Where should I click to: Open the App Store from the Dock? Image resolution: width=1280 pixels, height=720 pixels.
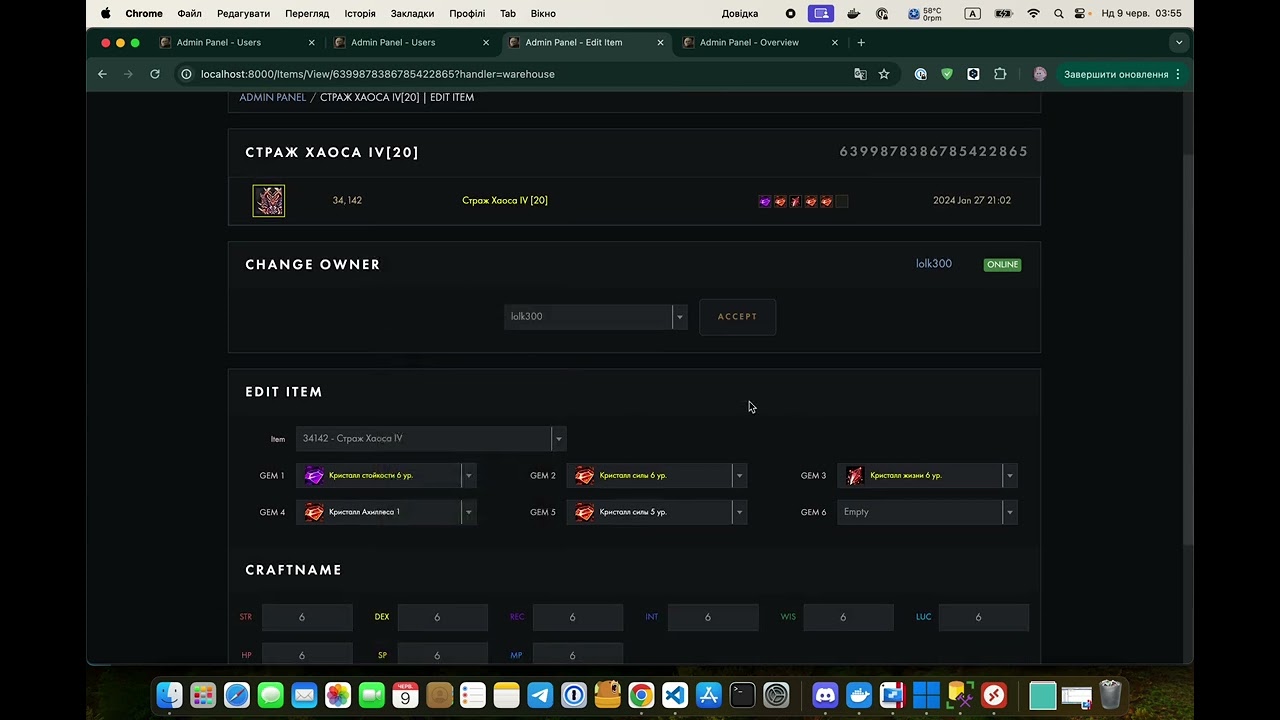(708, 695)
